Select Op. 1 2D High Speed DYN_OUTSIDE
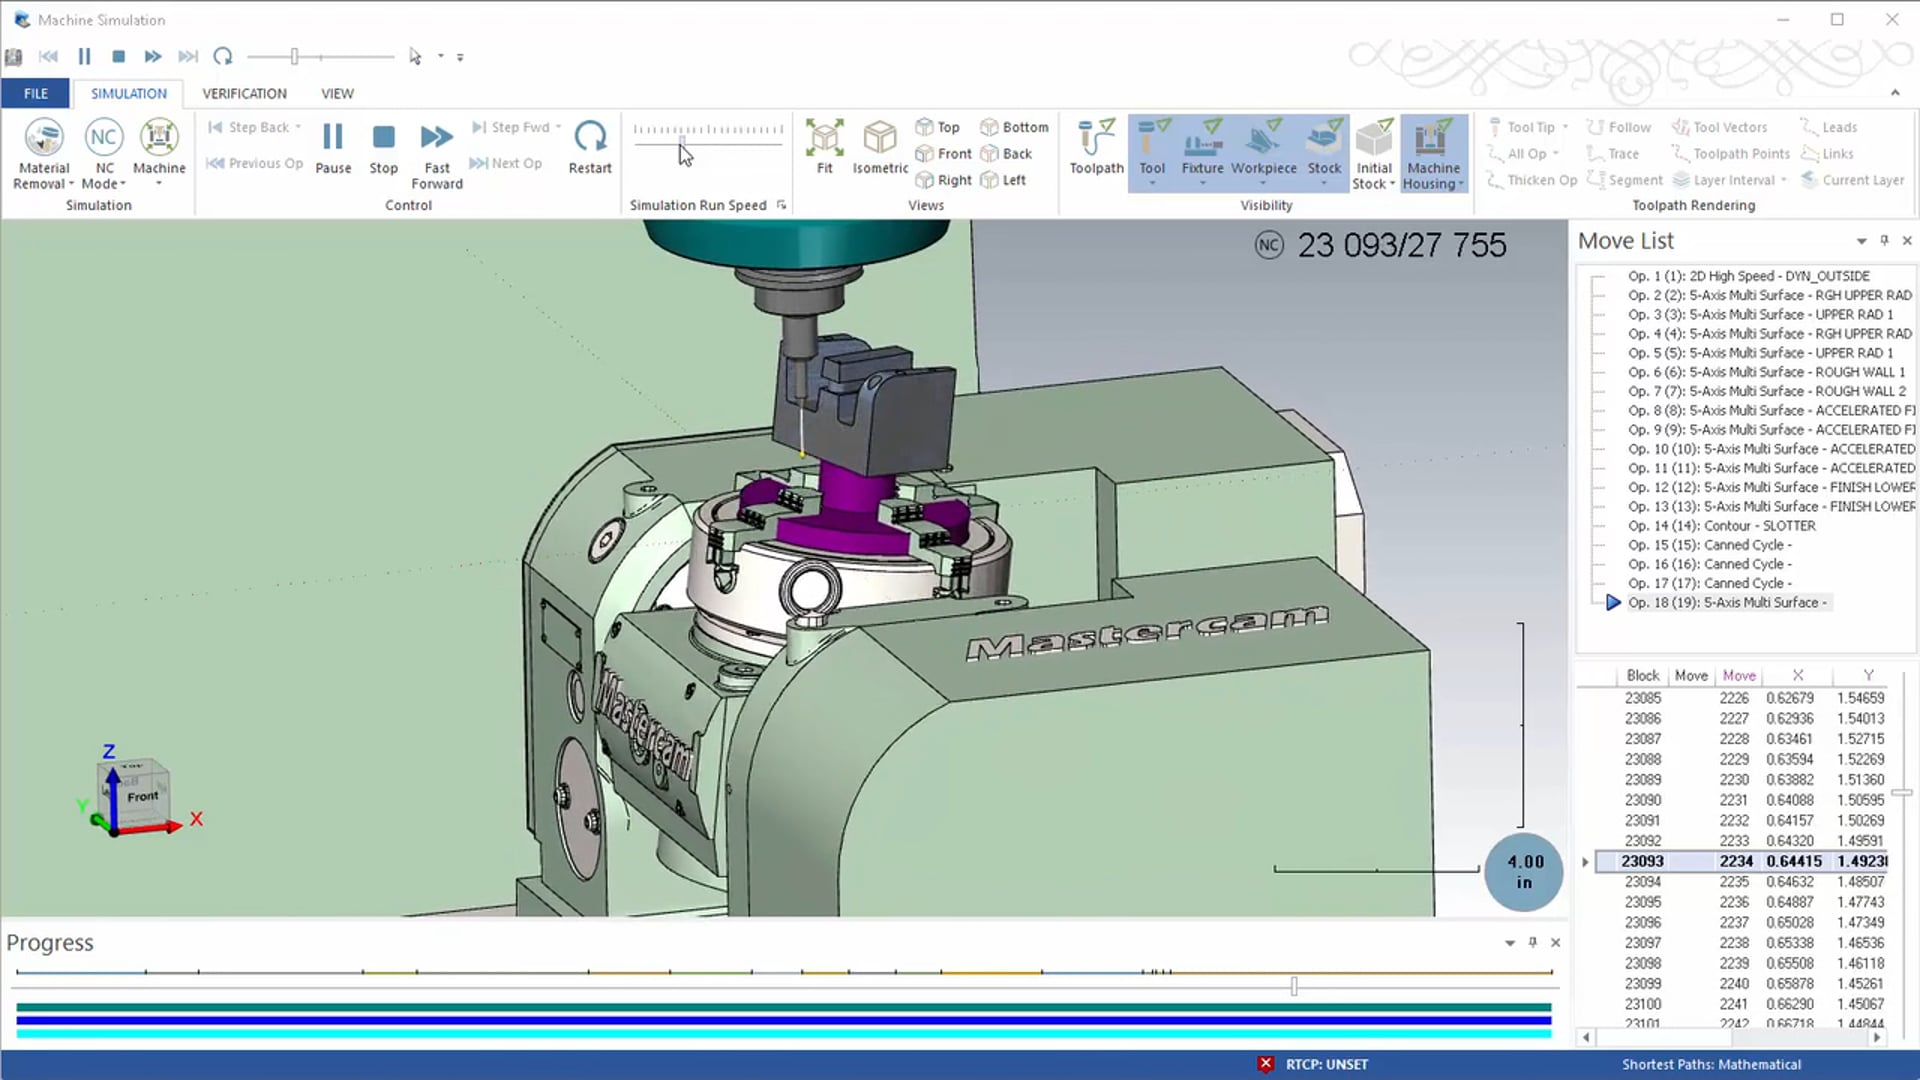 1748,276
